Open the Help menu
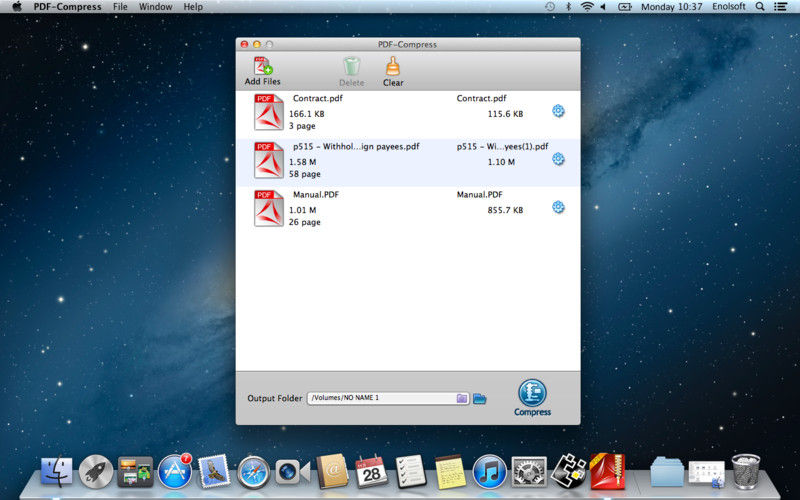 pos(193,7)
